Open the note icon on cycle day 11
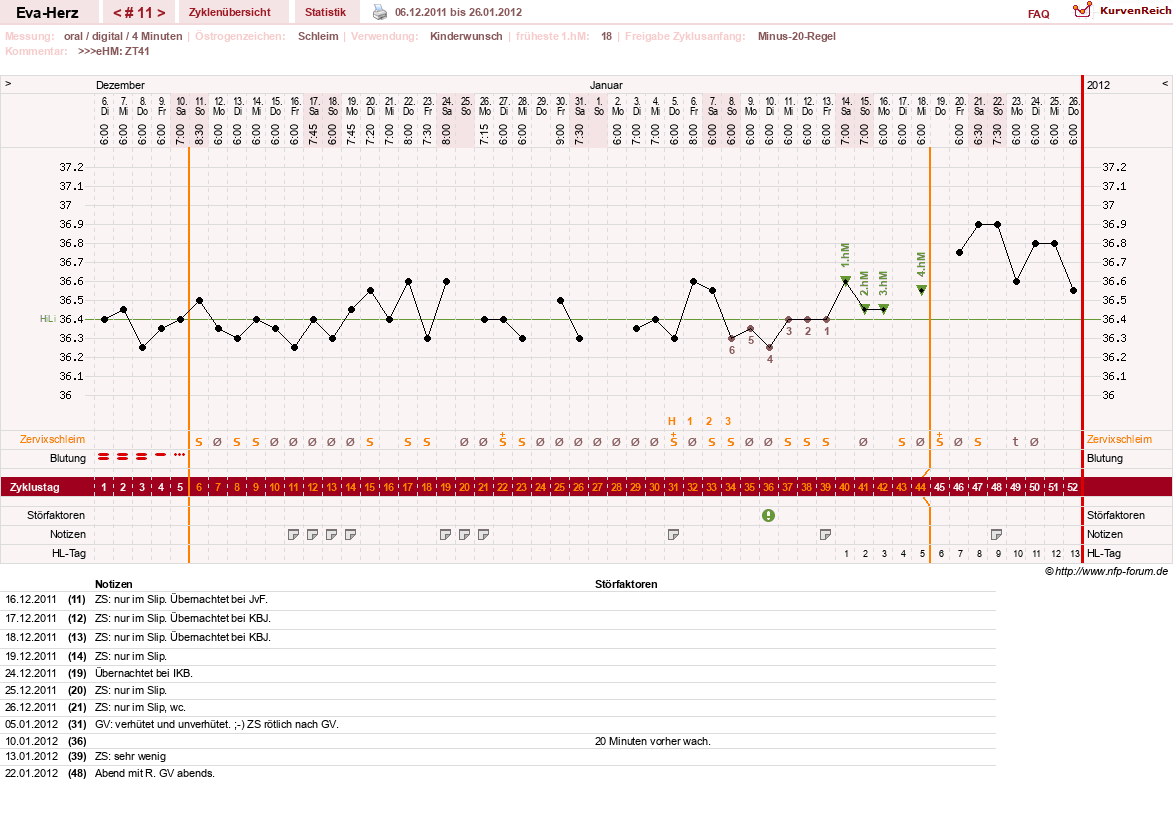 click(x=294, y=534)
